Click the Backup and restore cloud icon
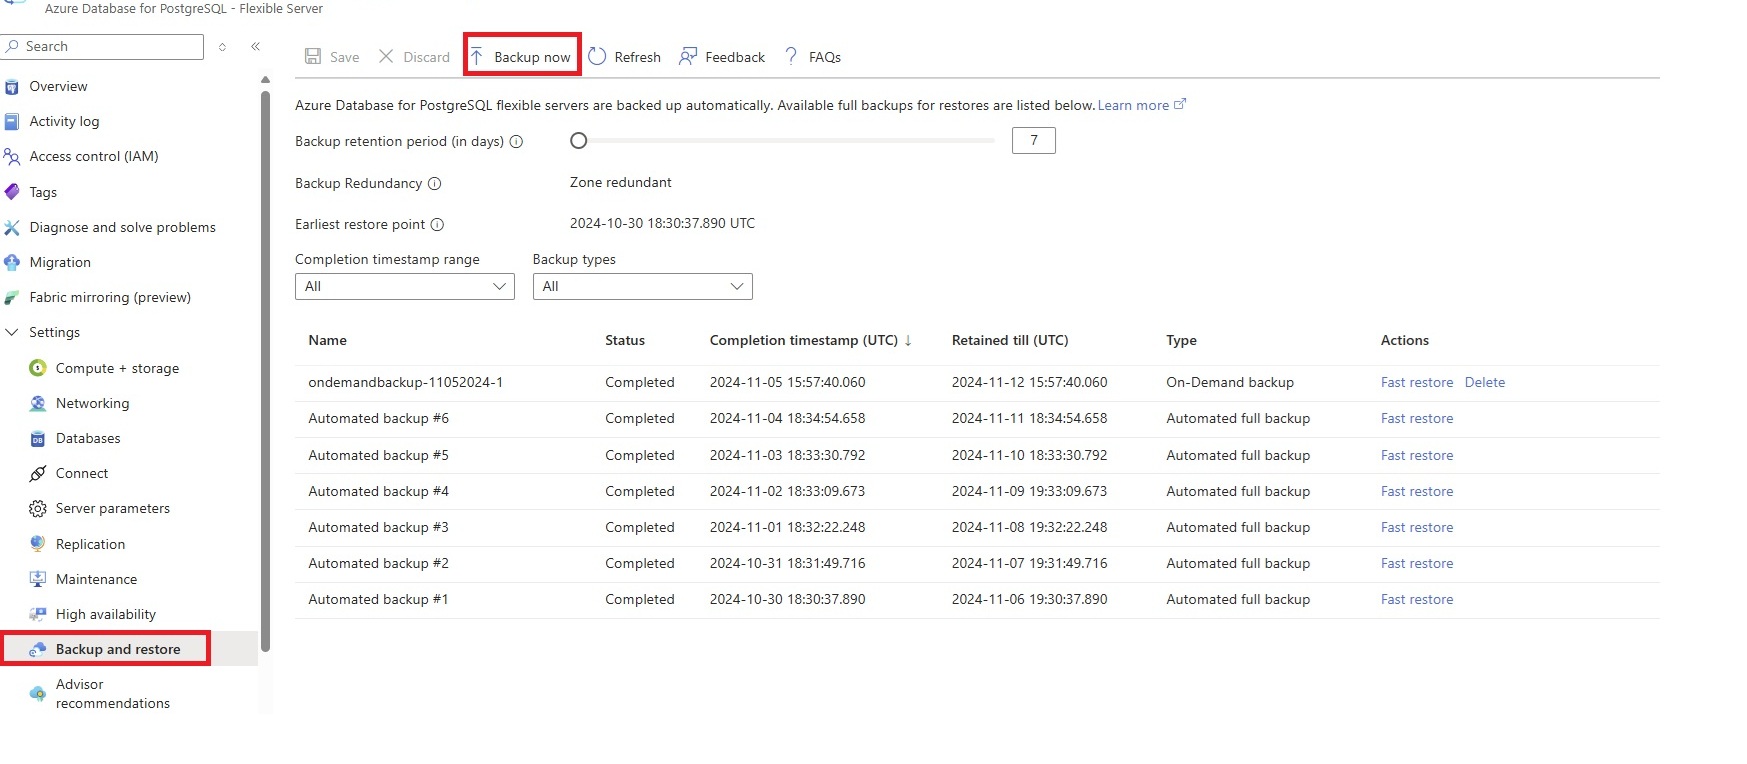 38,650
